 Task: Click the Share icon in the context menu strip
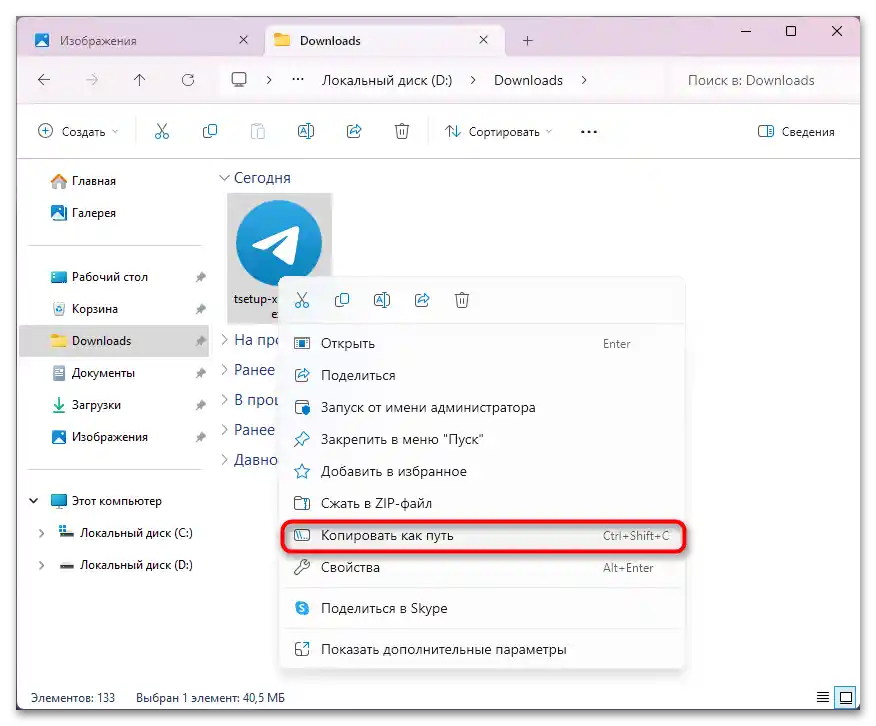422,299
